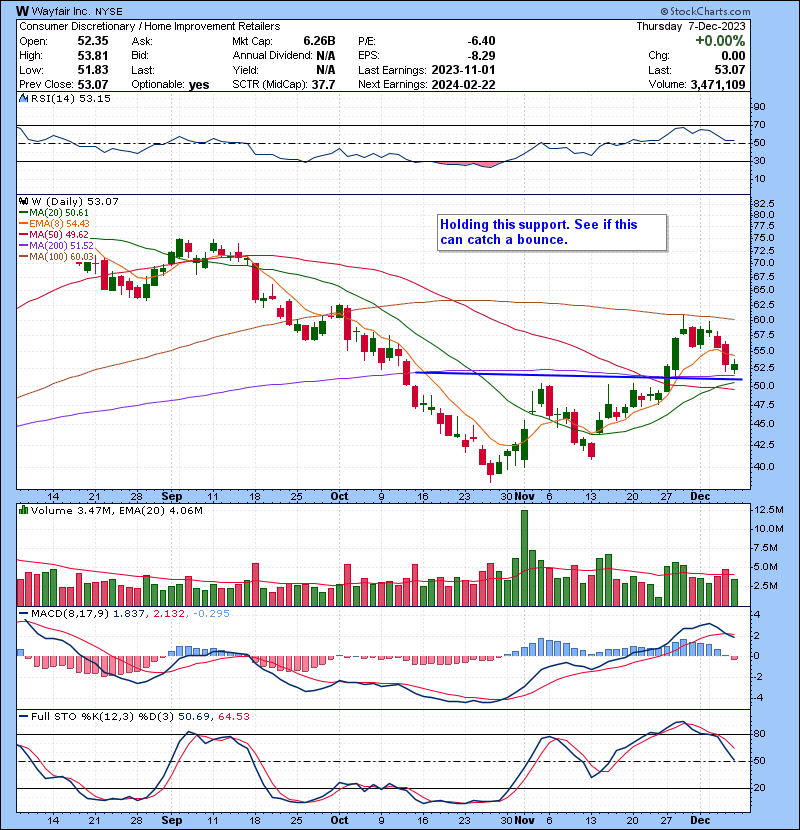
Task: Click the Prev Close value 53.07
Action: point(93,85)
